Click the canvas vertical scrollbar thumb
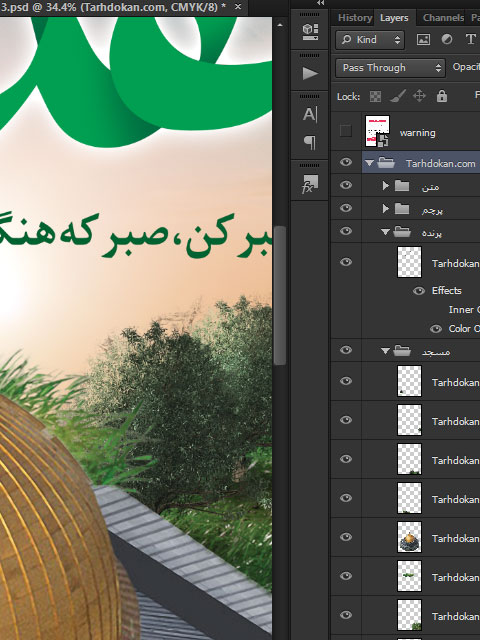Screen dimensions: 480x640 pos(280,295)
